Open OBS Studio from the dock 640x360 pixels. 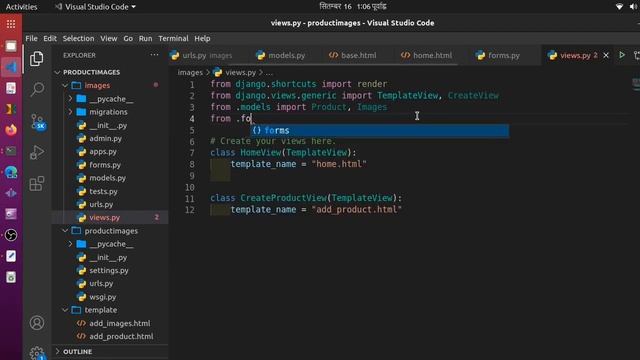(x=11, y=235)
